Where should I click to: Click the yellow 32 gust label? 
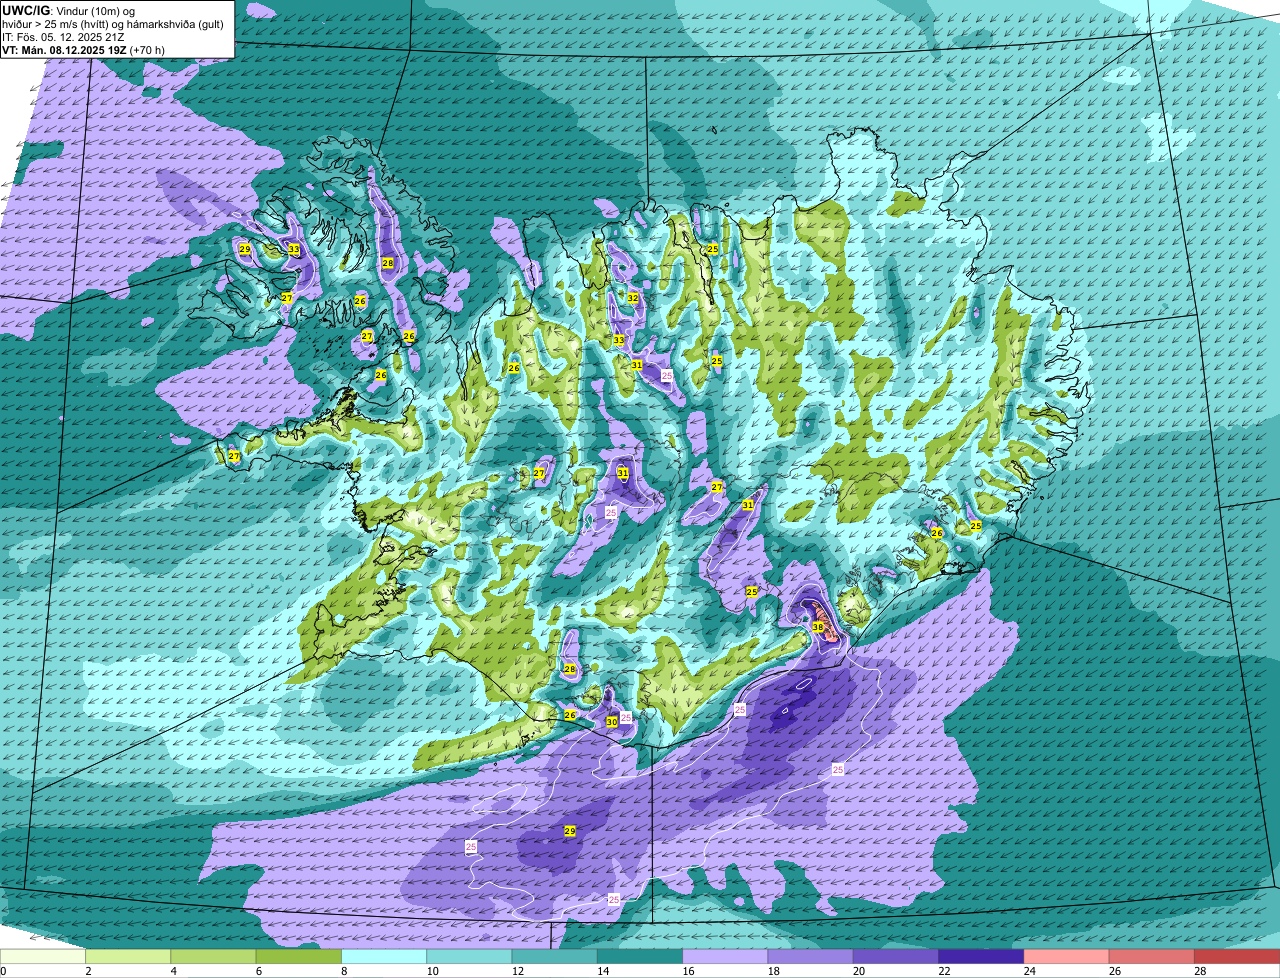[633, 298]
